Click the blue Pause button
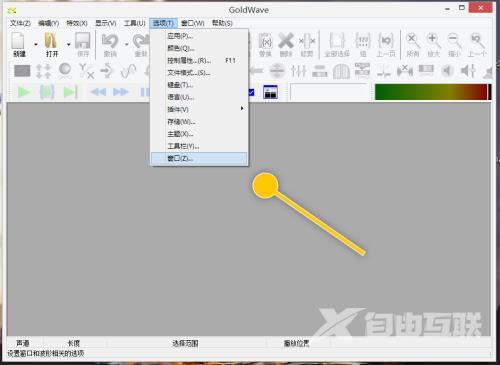500x365 pixels. [145, 92]
